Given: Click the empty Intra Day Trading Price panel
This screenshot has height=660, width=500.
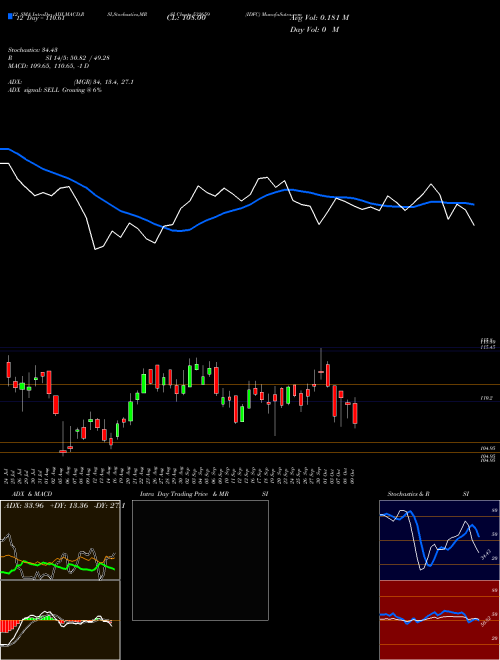Looking at the screenshot, I should [200, 560].
